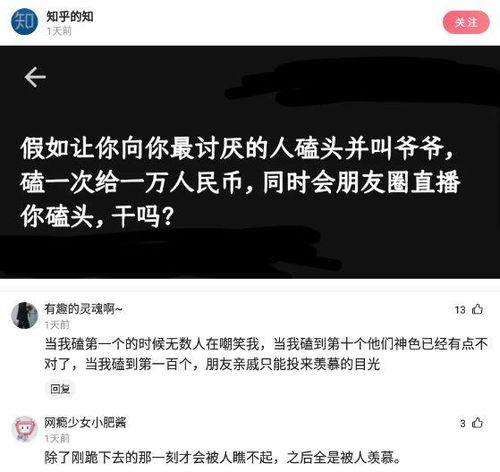Click the 3 likes count
500x472 pixels.
(x=463, y=424)
